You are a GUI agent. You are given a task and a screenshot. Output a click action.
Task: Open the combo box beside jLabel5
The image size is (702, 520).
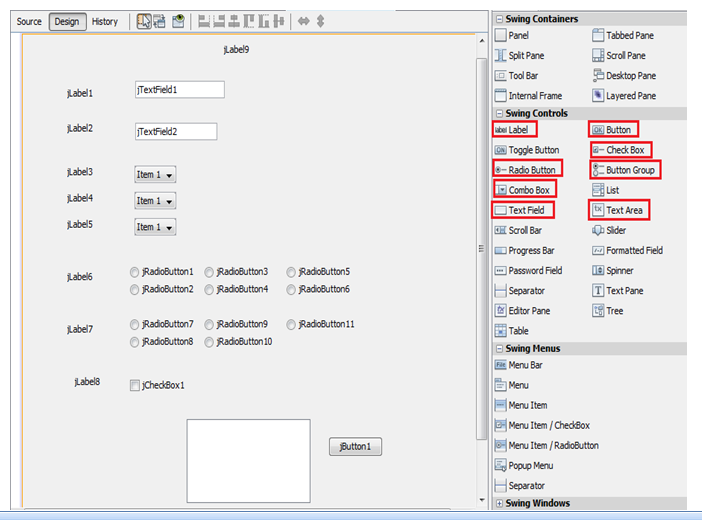155,227
